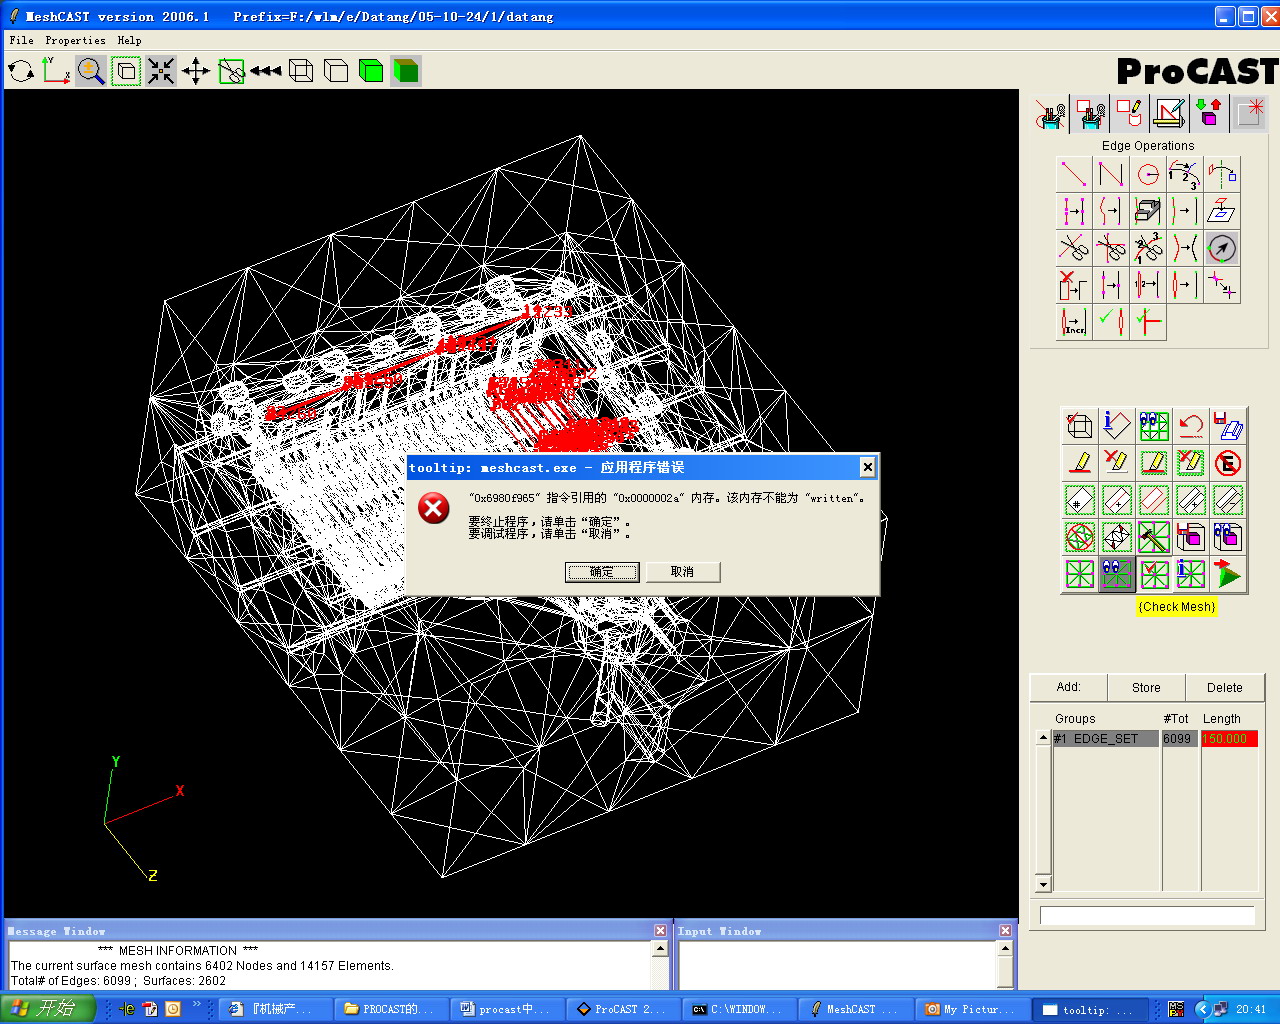Open the drafting triangle ruler tab
Screen dimensions: 1280x1024
pos(1169,114)
